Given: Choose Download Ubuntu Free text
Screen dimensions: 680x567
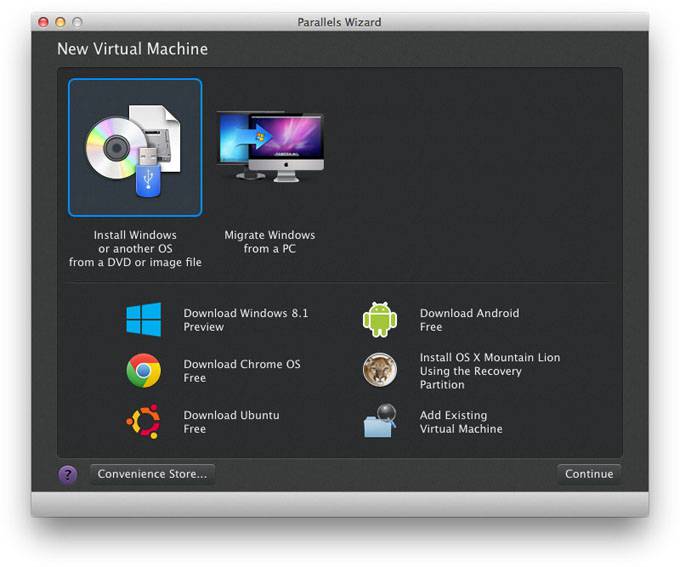Looking at the screenshot, I should tap(232, 422).
